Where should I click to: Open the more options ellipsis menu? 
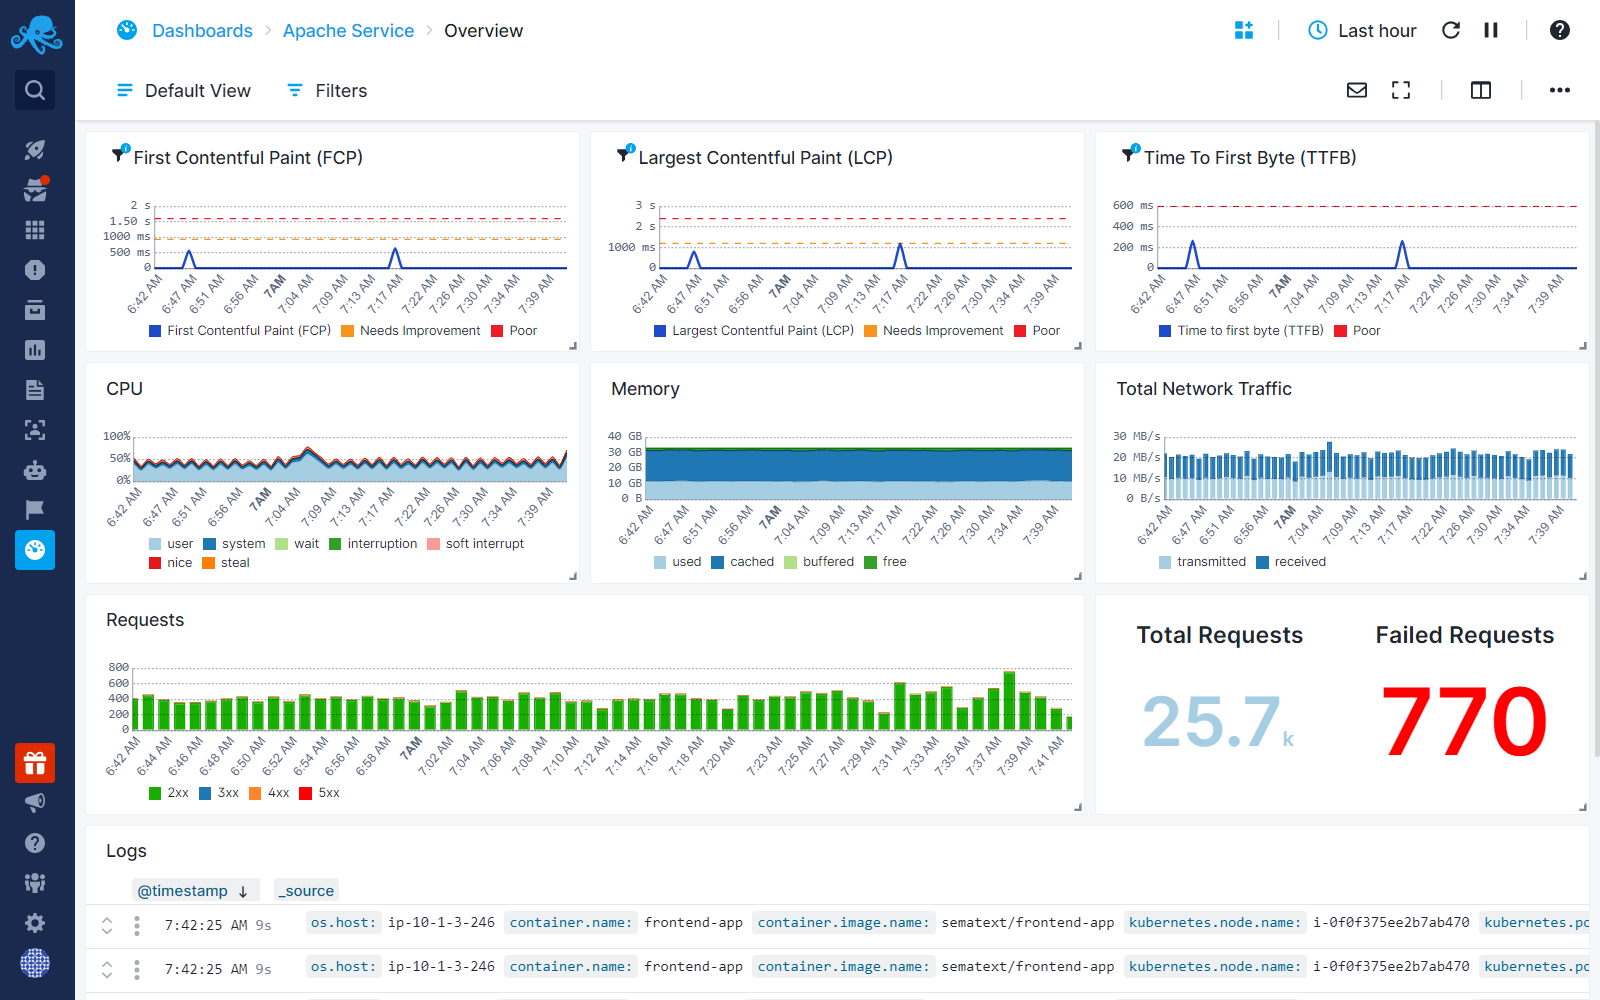tap(1559, 90)
